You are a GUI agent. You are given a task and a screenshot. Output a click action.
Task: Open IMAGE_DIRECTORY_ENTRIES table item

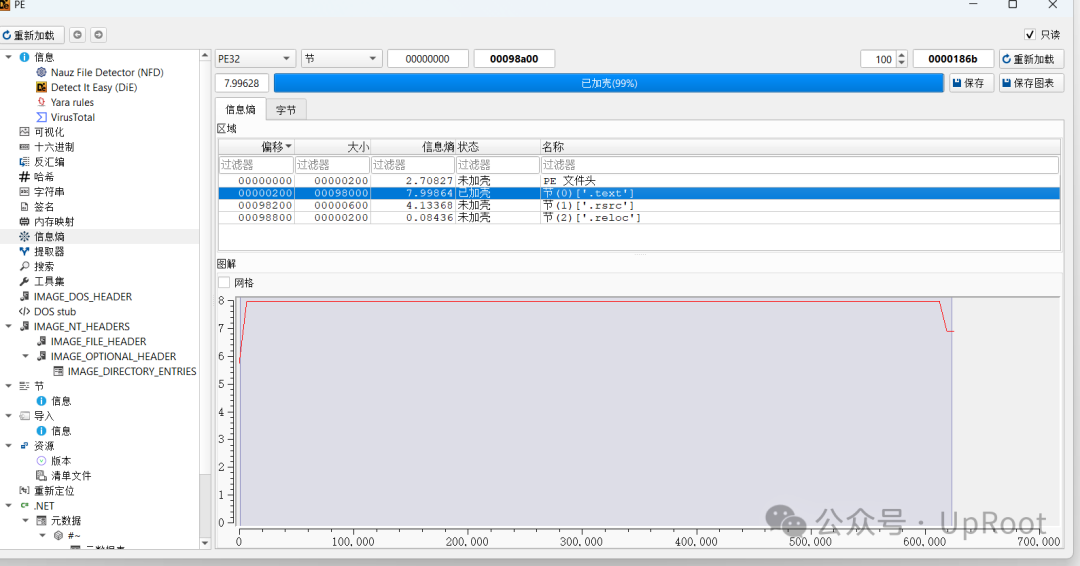click(x=125, y=371)
